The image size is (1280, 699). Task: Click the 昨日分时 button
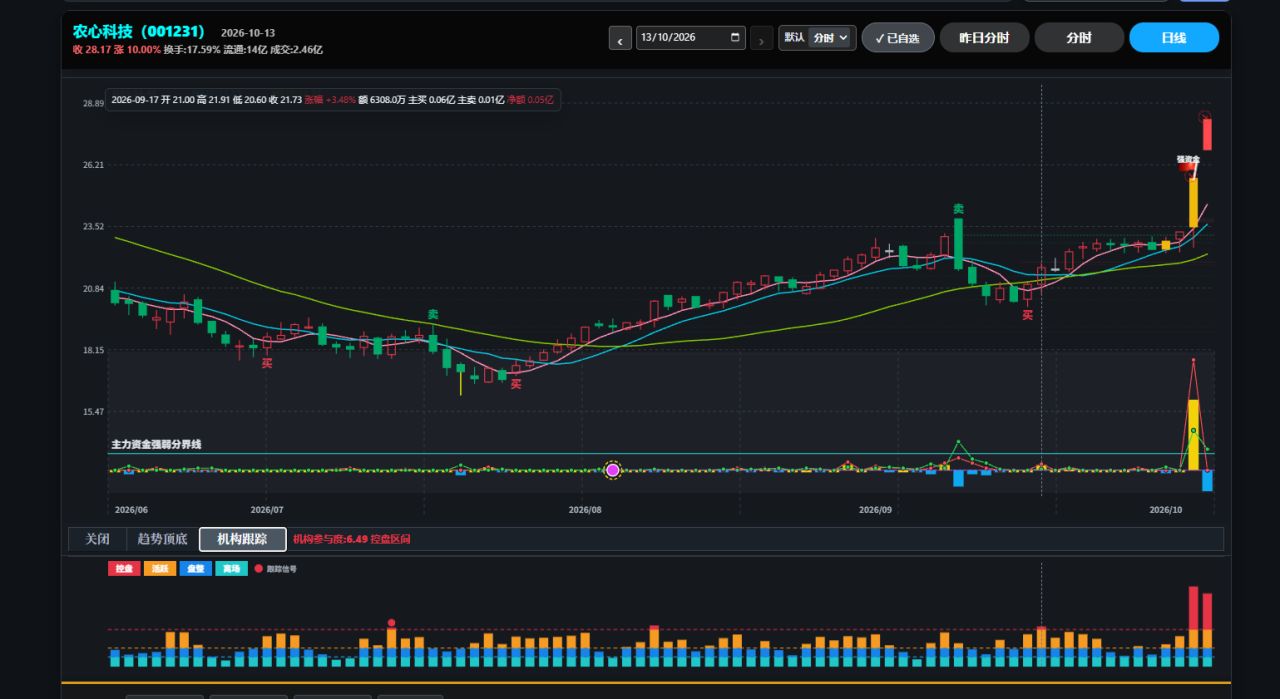984,38
